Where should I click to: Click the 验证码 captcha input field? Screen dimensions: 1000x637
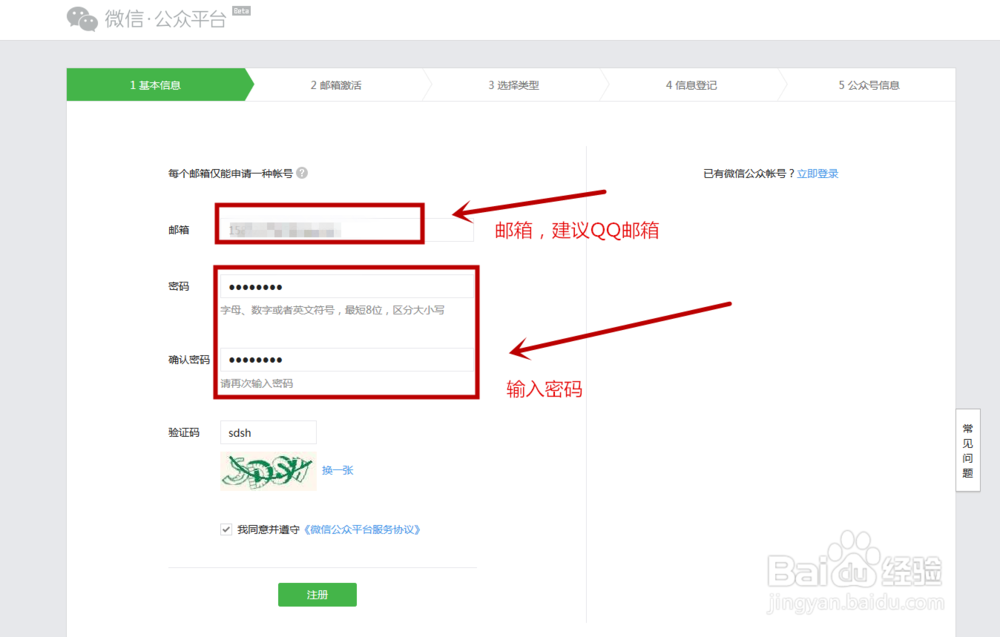[268, 432]
